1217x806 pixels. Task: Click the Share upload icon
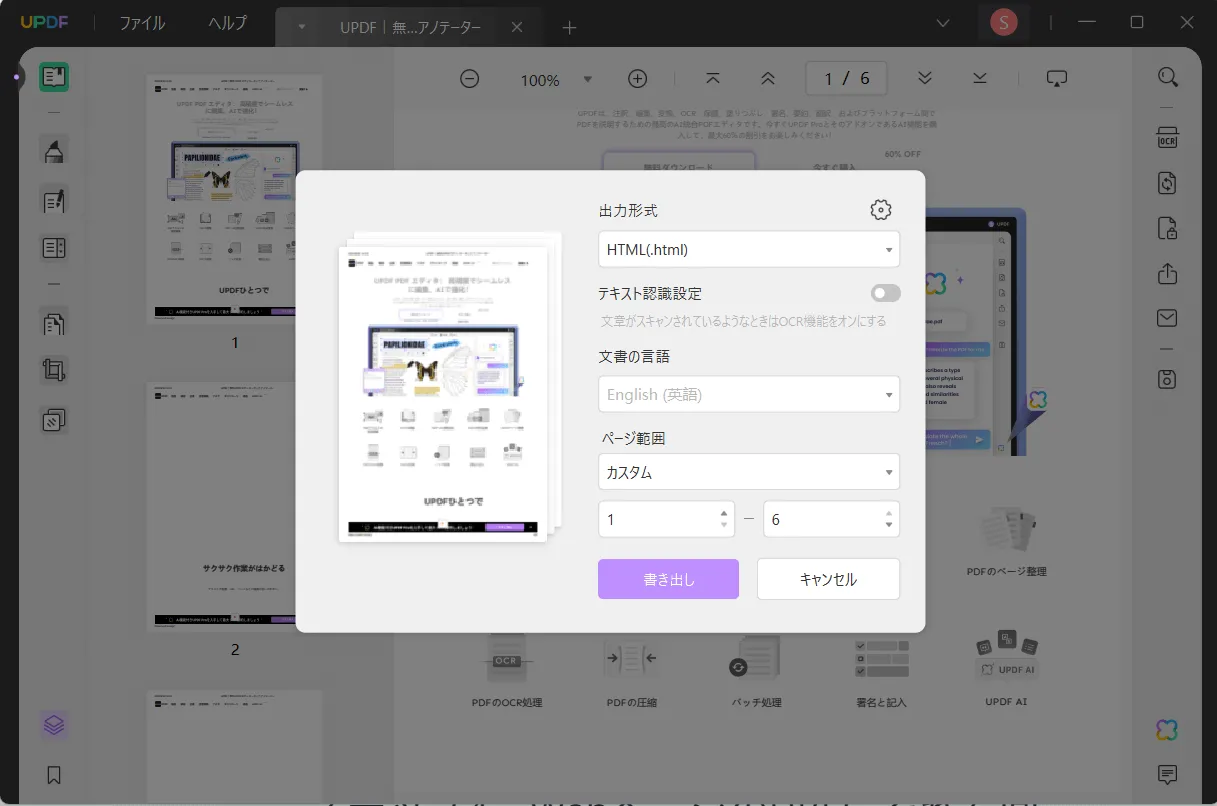pos(1167,273)
